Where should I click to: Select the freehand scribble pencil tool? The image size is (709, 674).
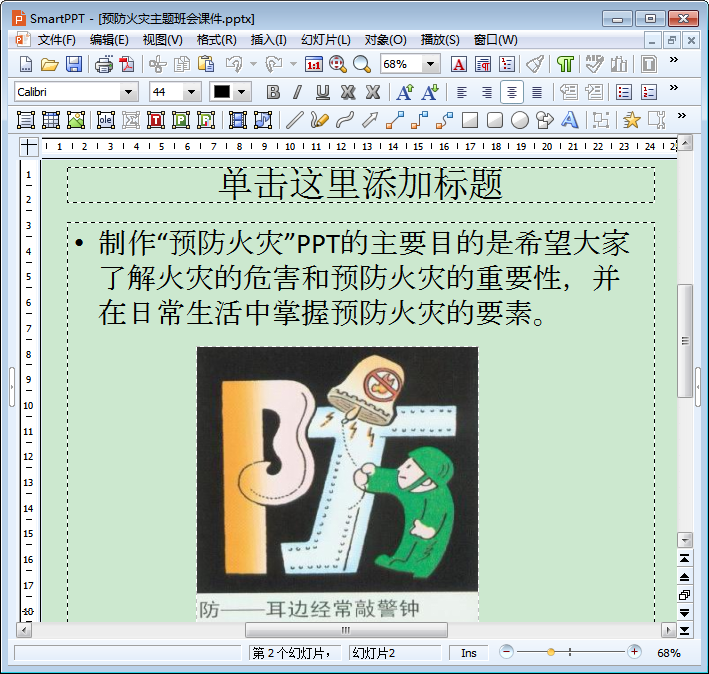[319, 120]
